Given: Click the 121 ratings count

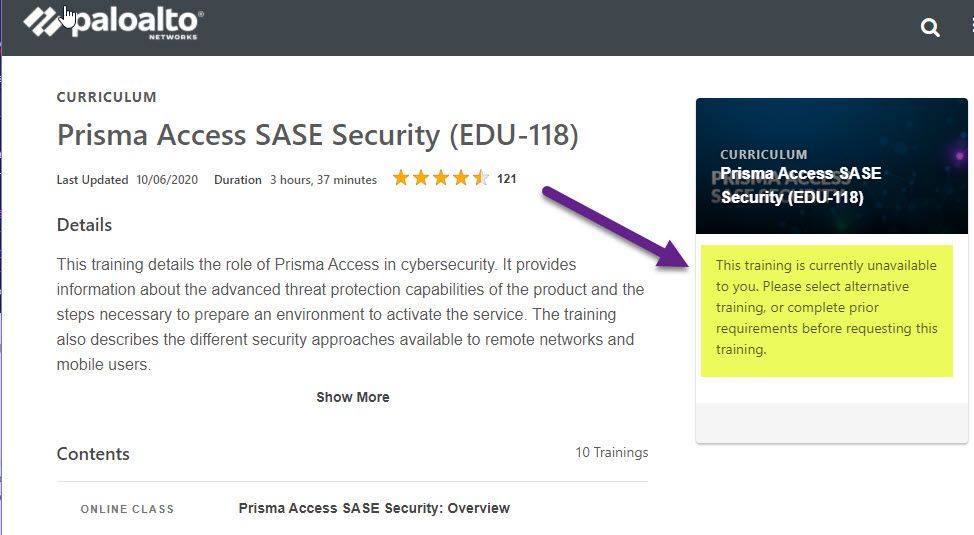Looking at the screenshot, I should (507, 180).
